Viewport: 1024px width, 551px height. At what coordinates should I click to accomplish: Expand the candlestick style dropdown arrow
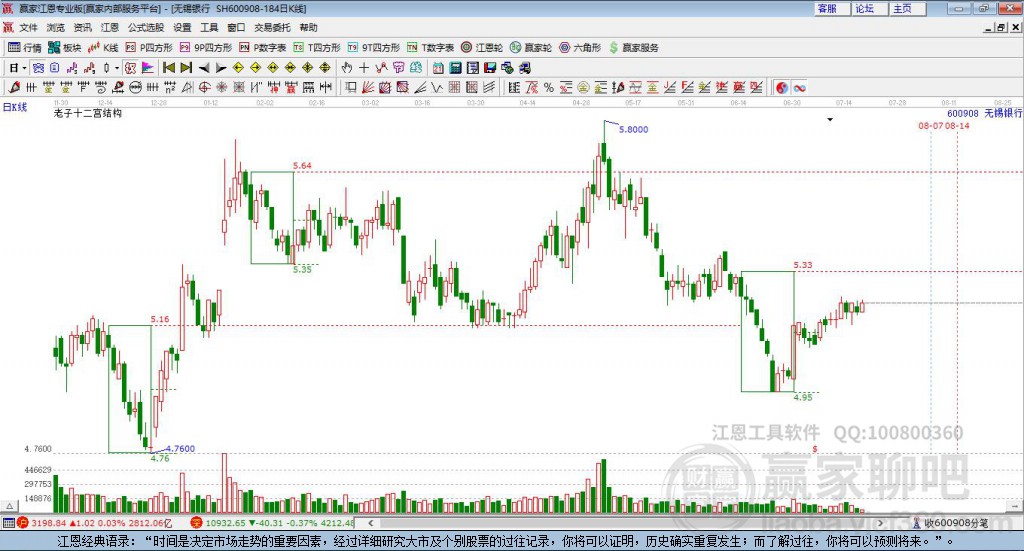pos(117,68)
